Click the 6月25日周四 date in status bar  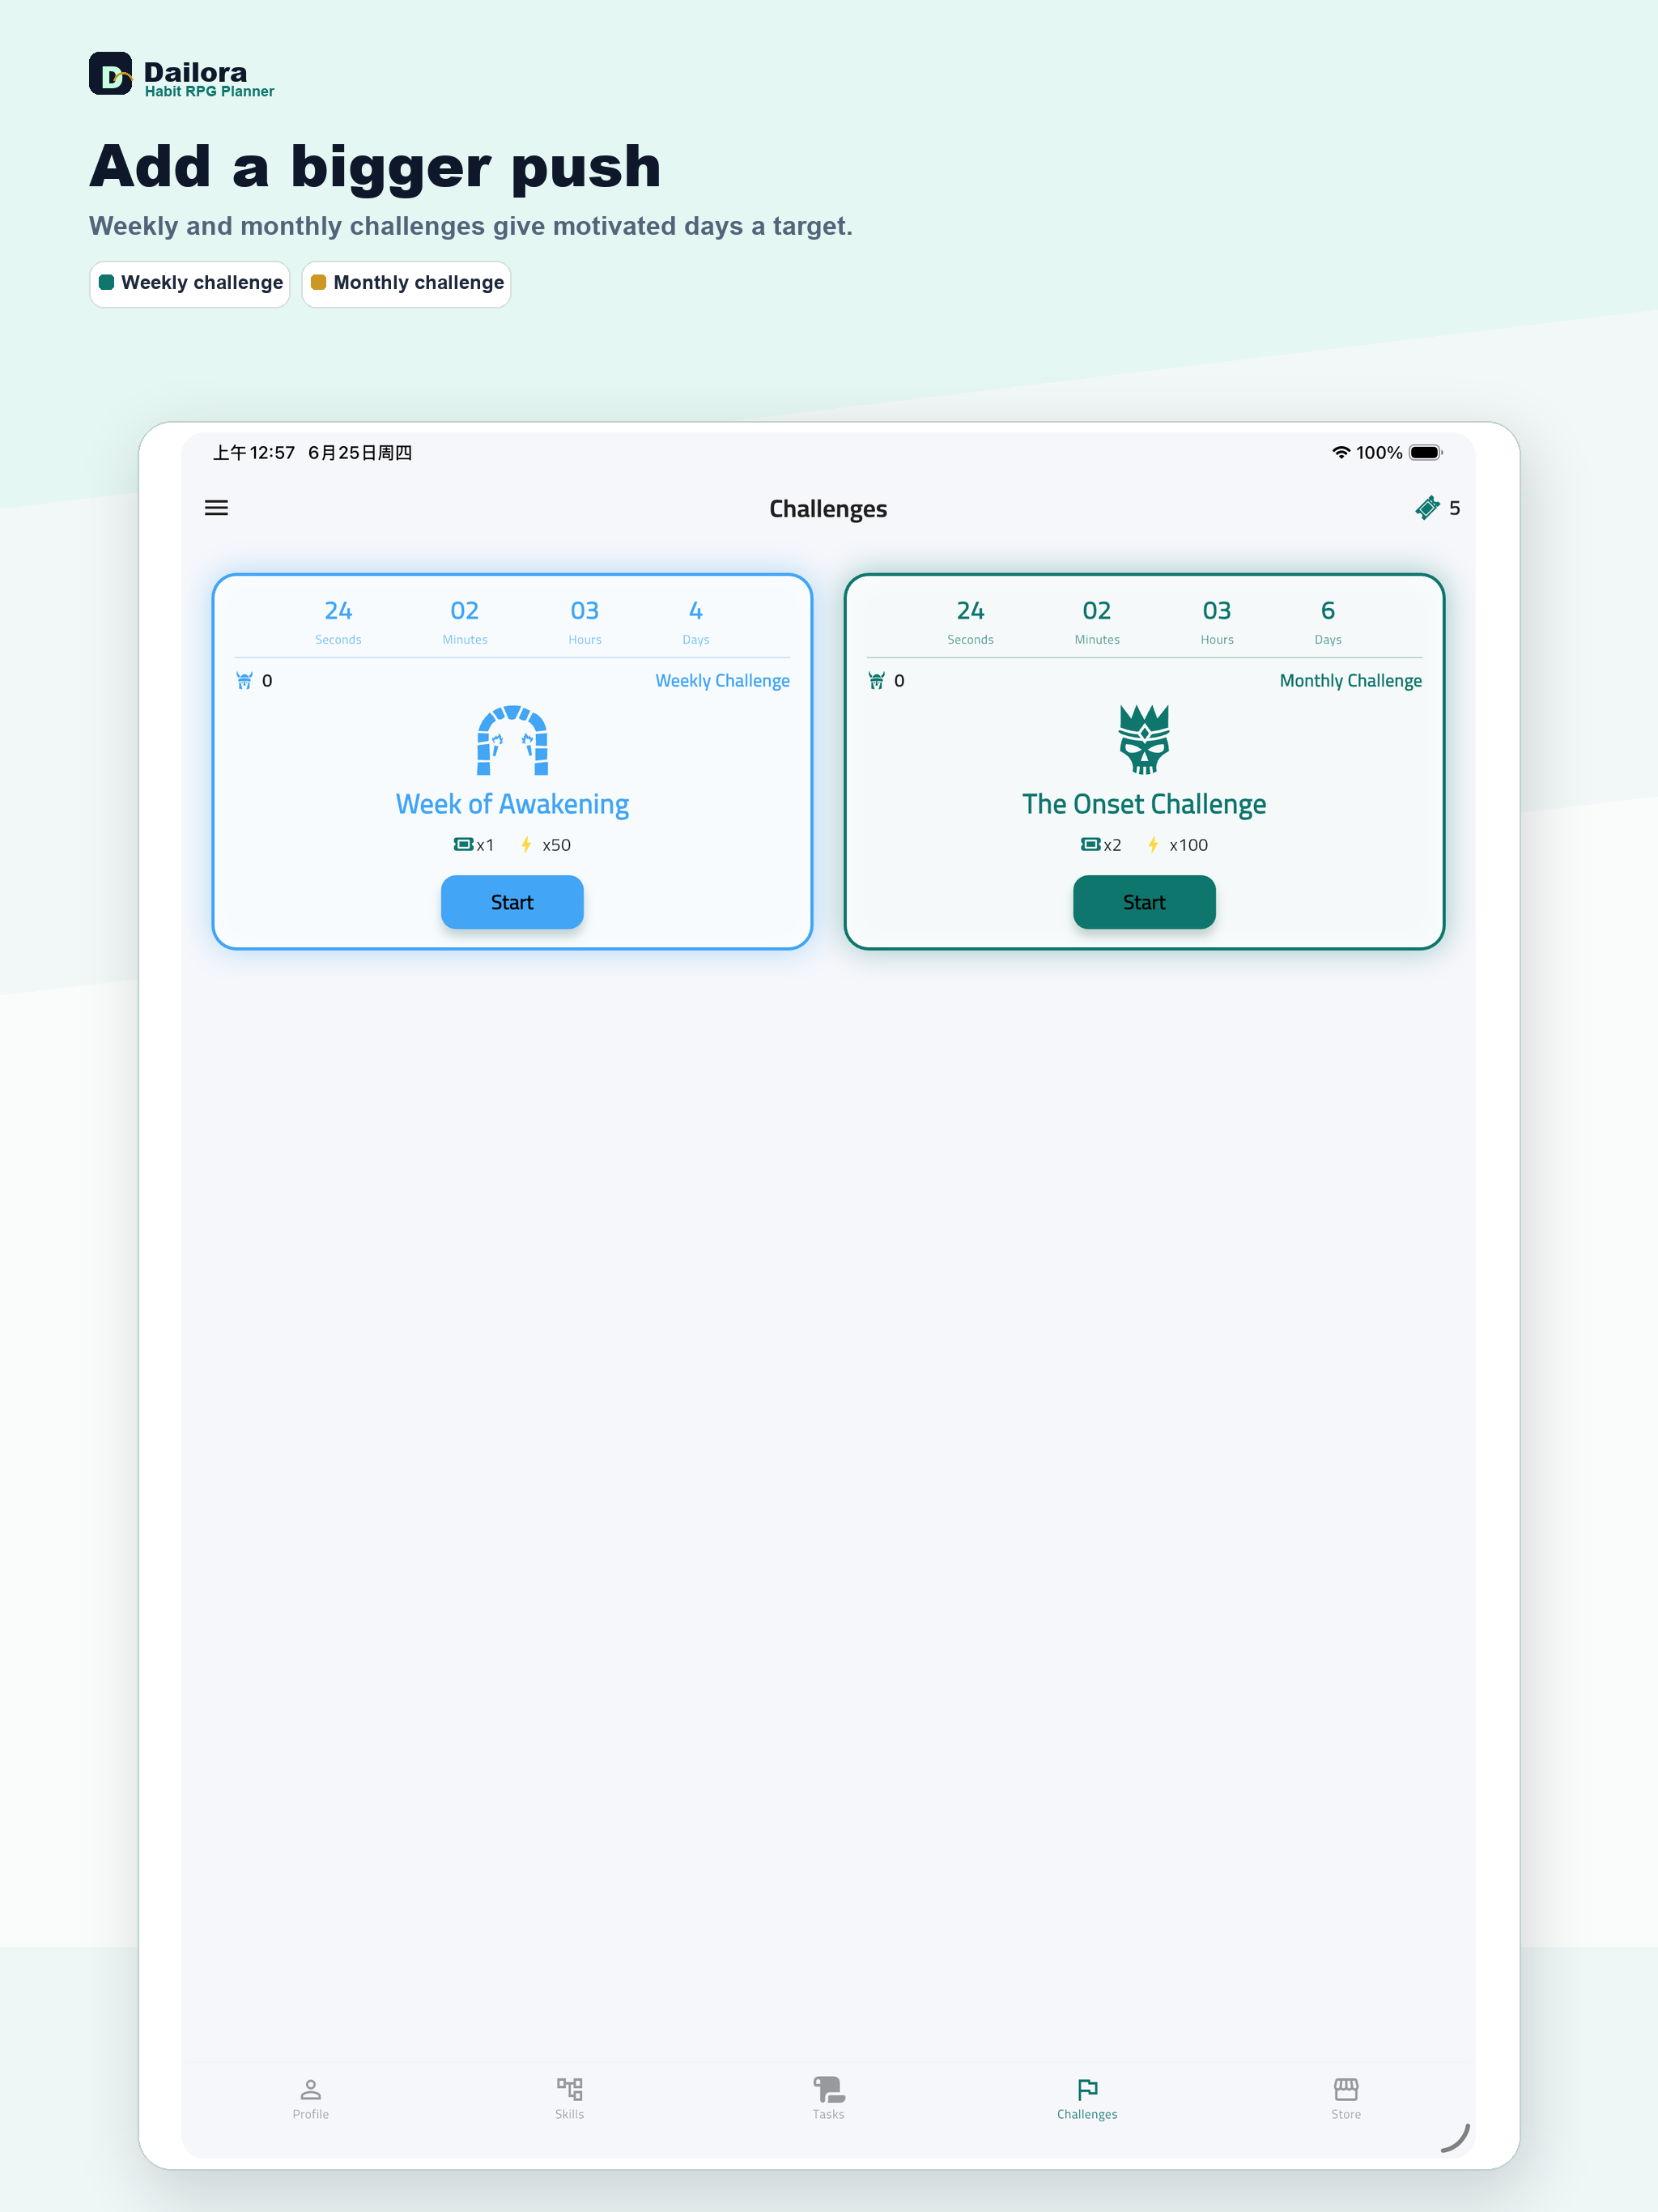coord(360,453)
